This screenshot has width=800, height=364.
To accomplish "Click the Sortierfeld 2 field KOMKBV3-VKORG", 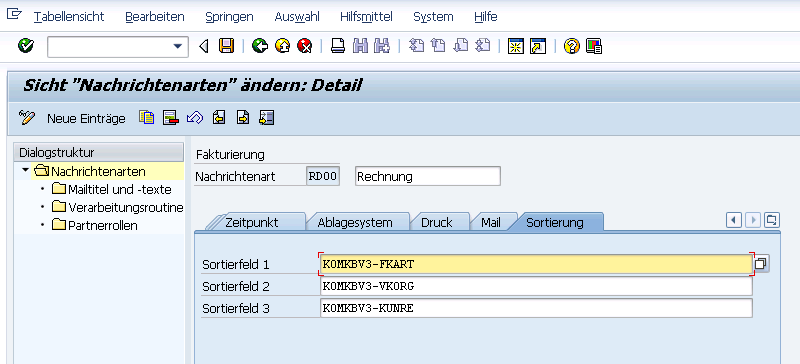I will [x=536, y=286].
